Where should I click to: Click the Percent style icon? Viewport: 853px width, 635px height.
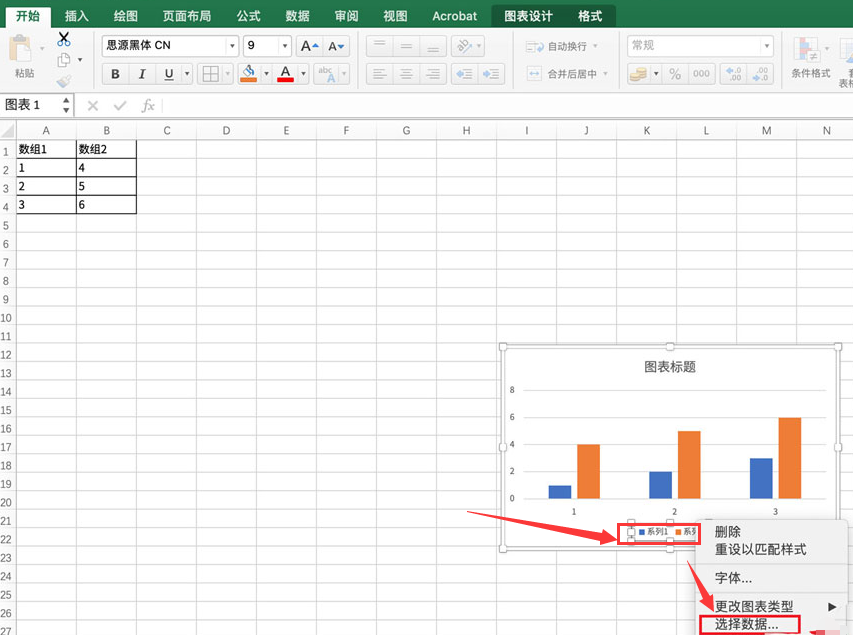click(674, 72)
